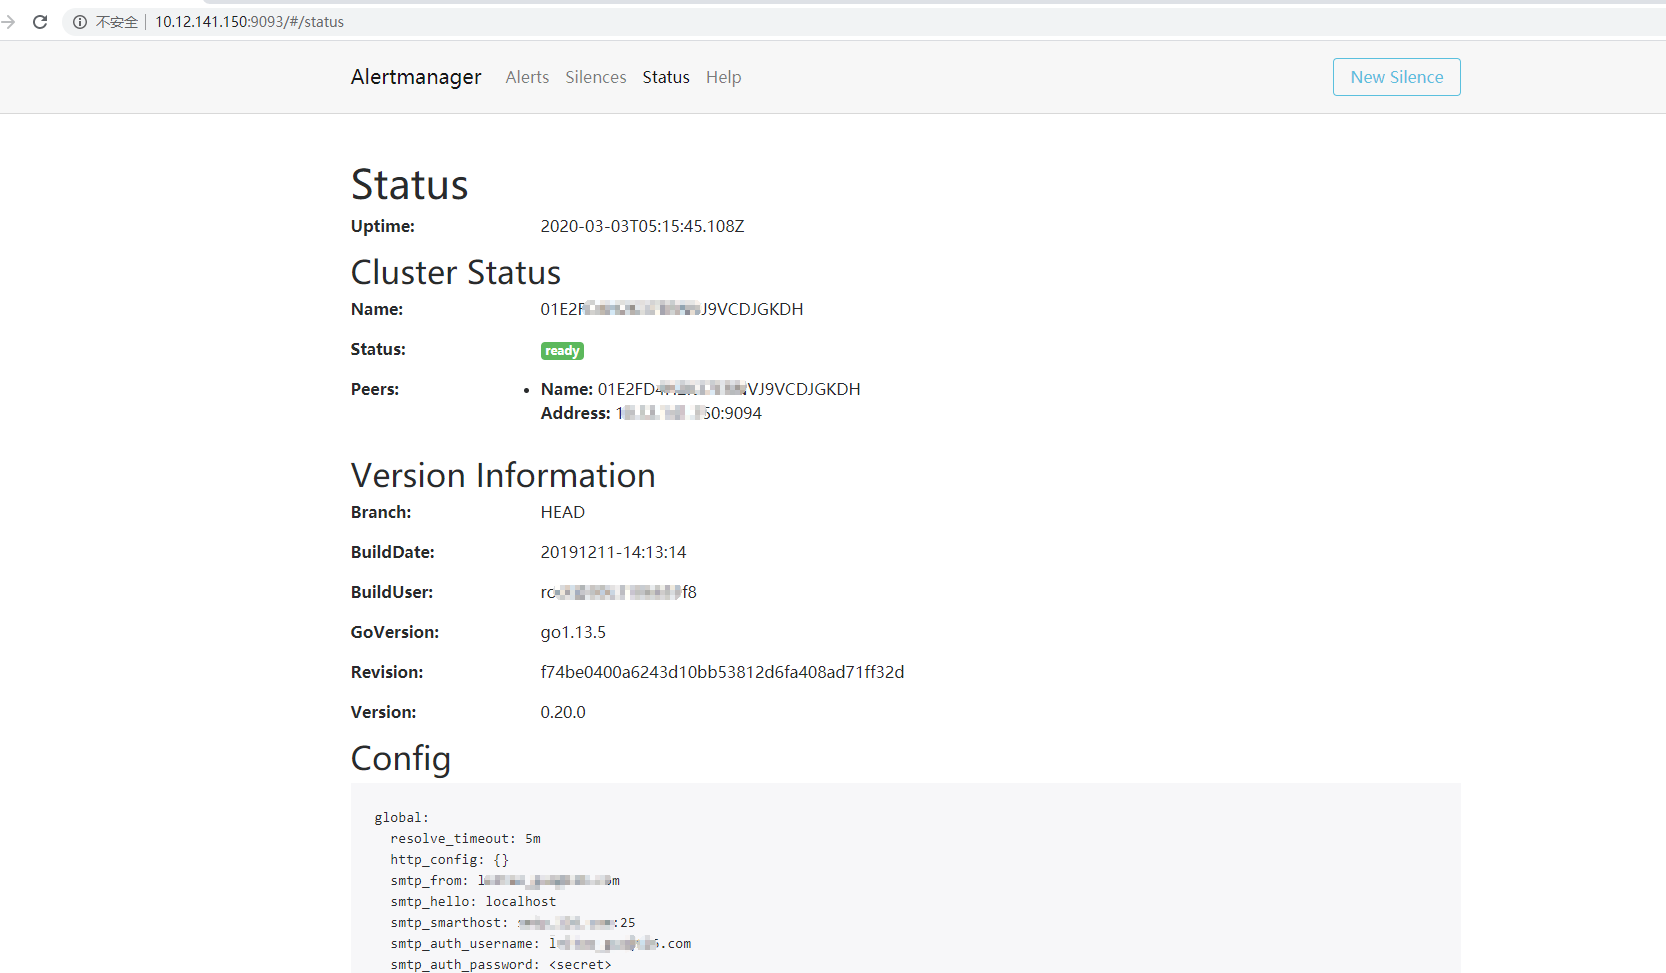Click the smtp_auth_username config line

pos(541,944)
